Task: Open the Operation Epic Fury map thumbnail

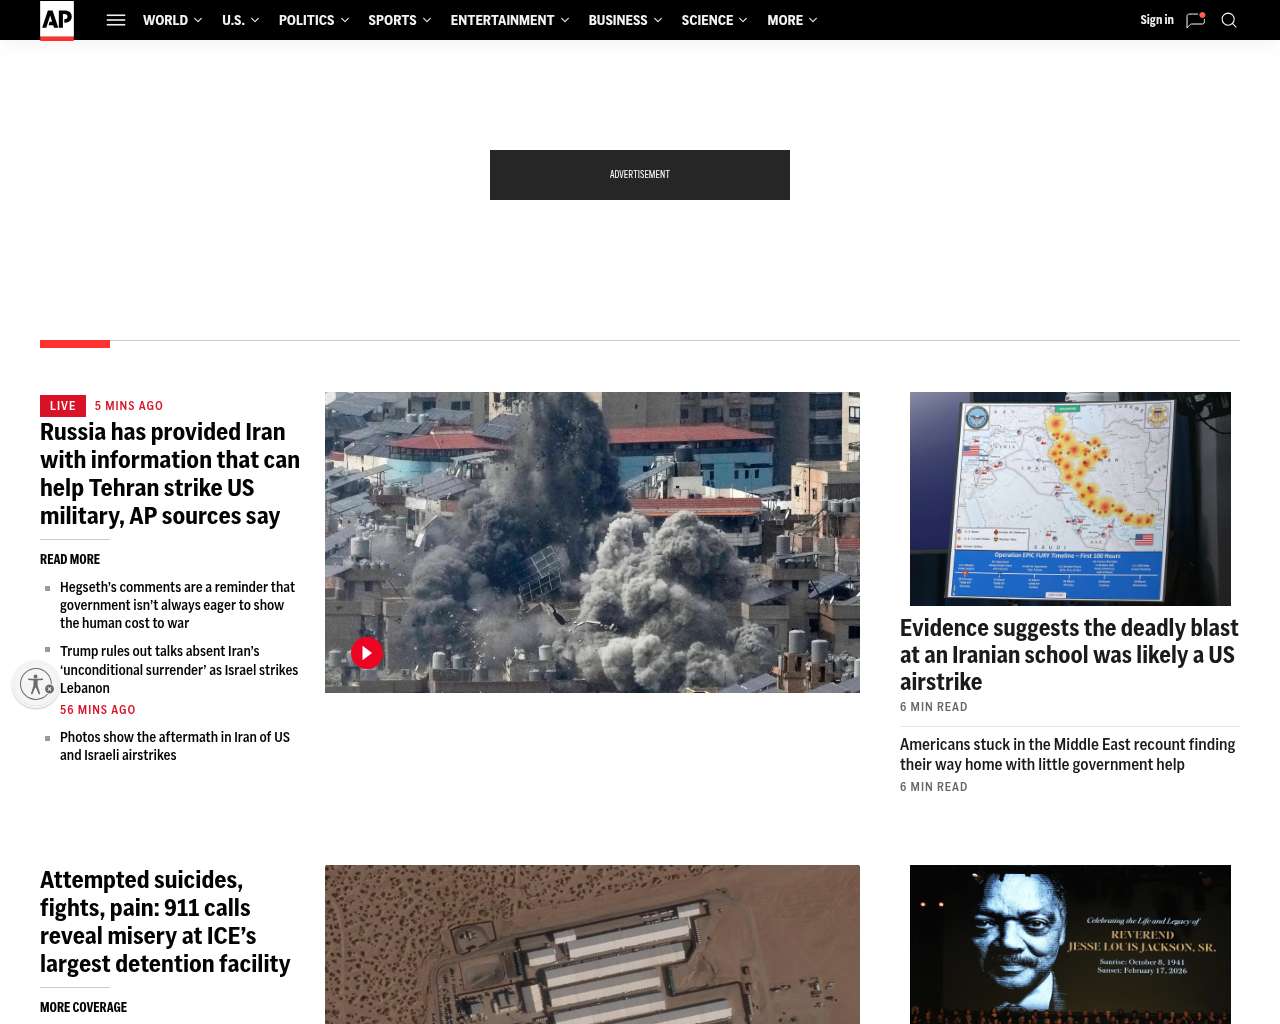Action: [1070, 499]
